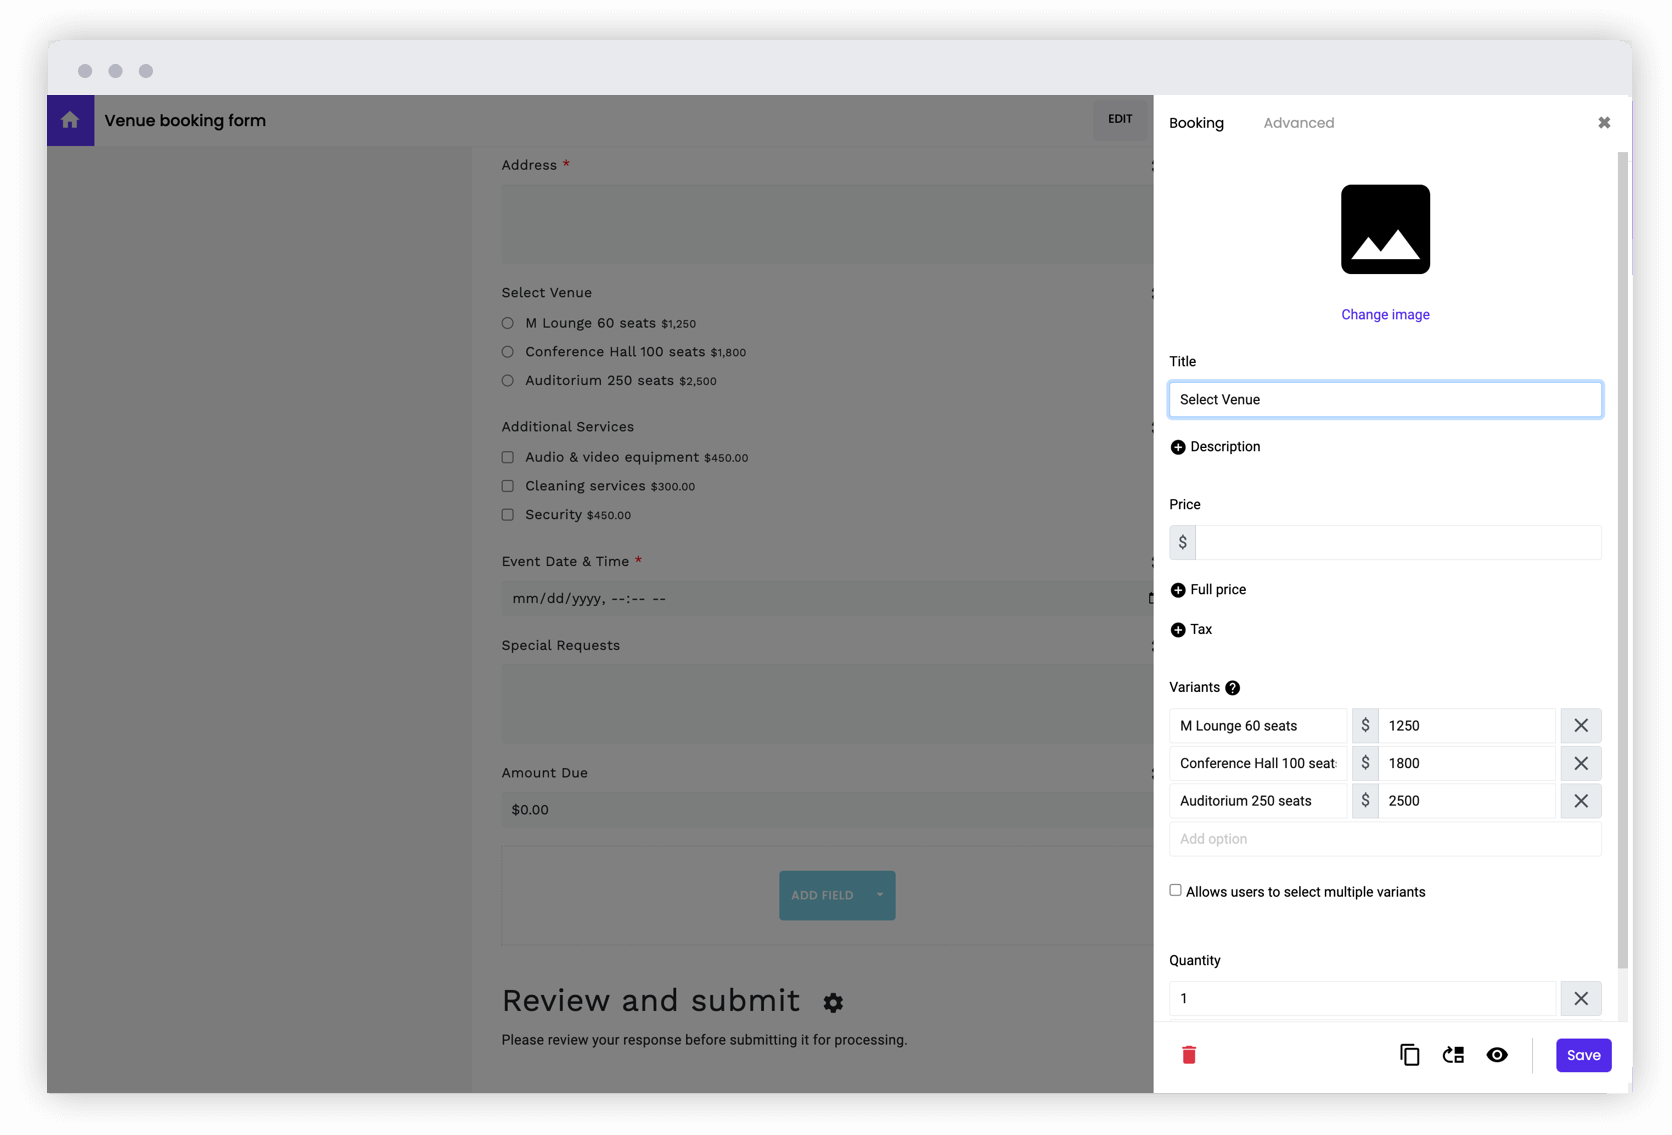Expand the Tax section
Image resolution: width=1672 pixels, height=1135 pixels.
pos(1177,629)
